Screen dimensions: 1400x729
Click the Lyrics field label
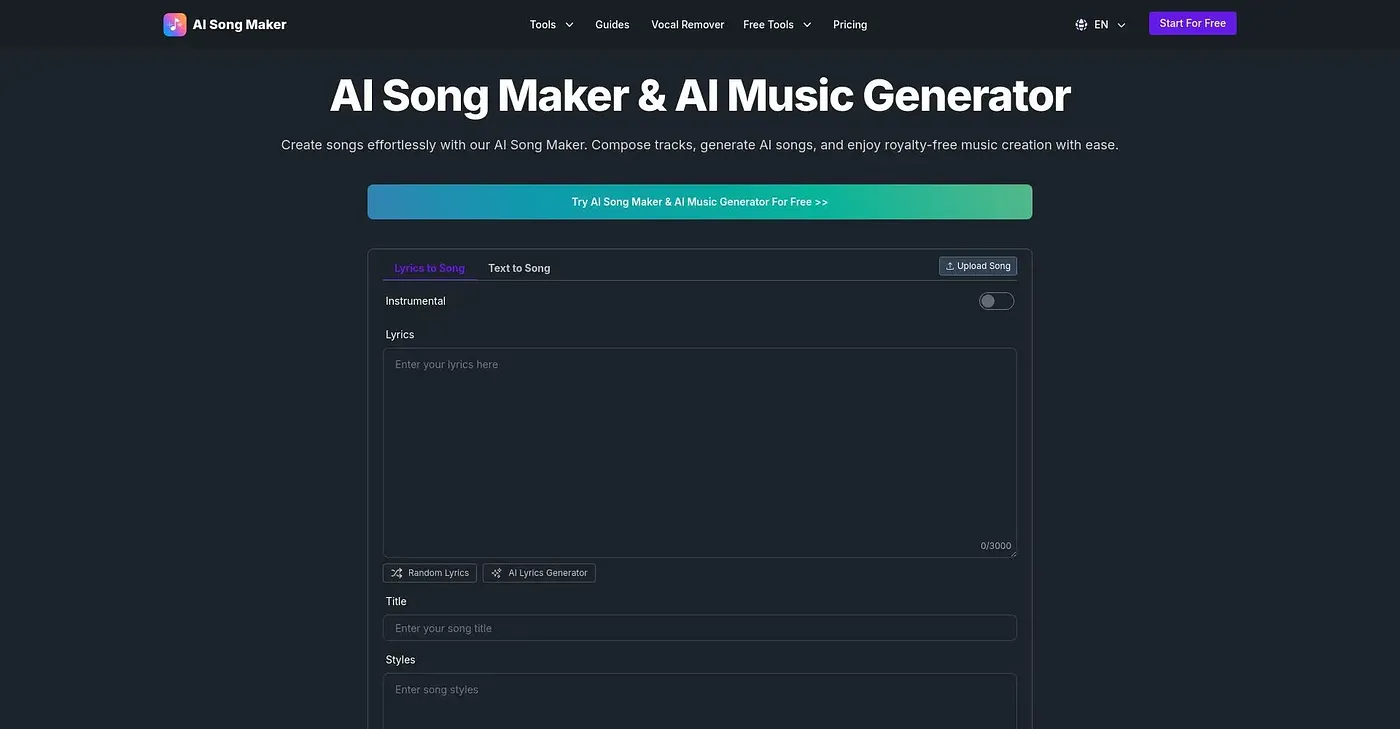[x=400, y=335]
